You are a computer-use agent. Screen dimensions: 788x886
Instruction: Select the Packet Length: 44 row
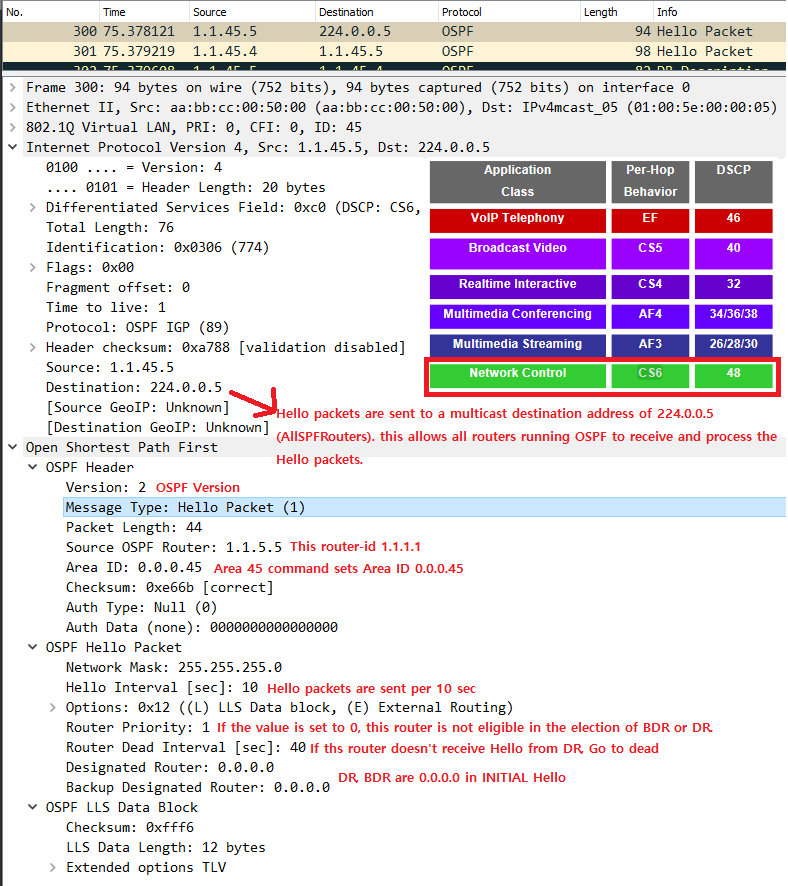click(x=134, y=528)
